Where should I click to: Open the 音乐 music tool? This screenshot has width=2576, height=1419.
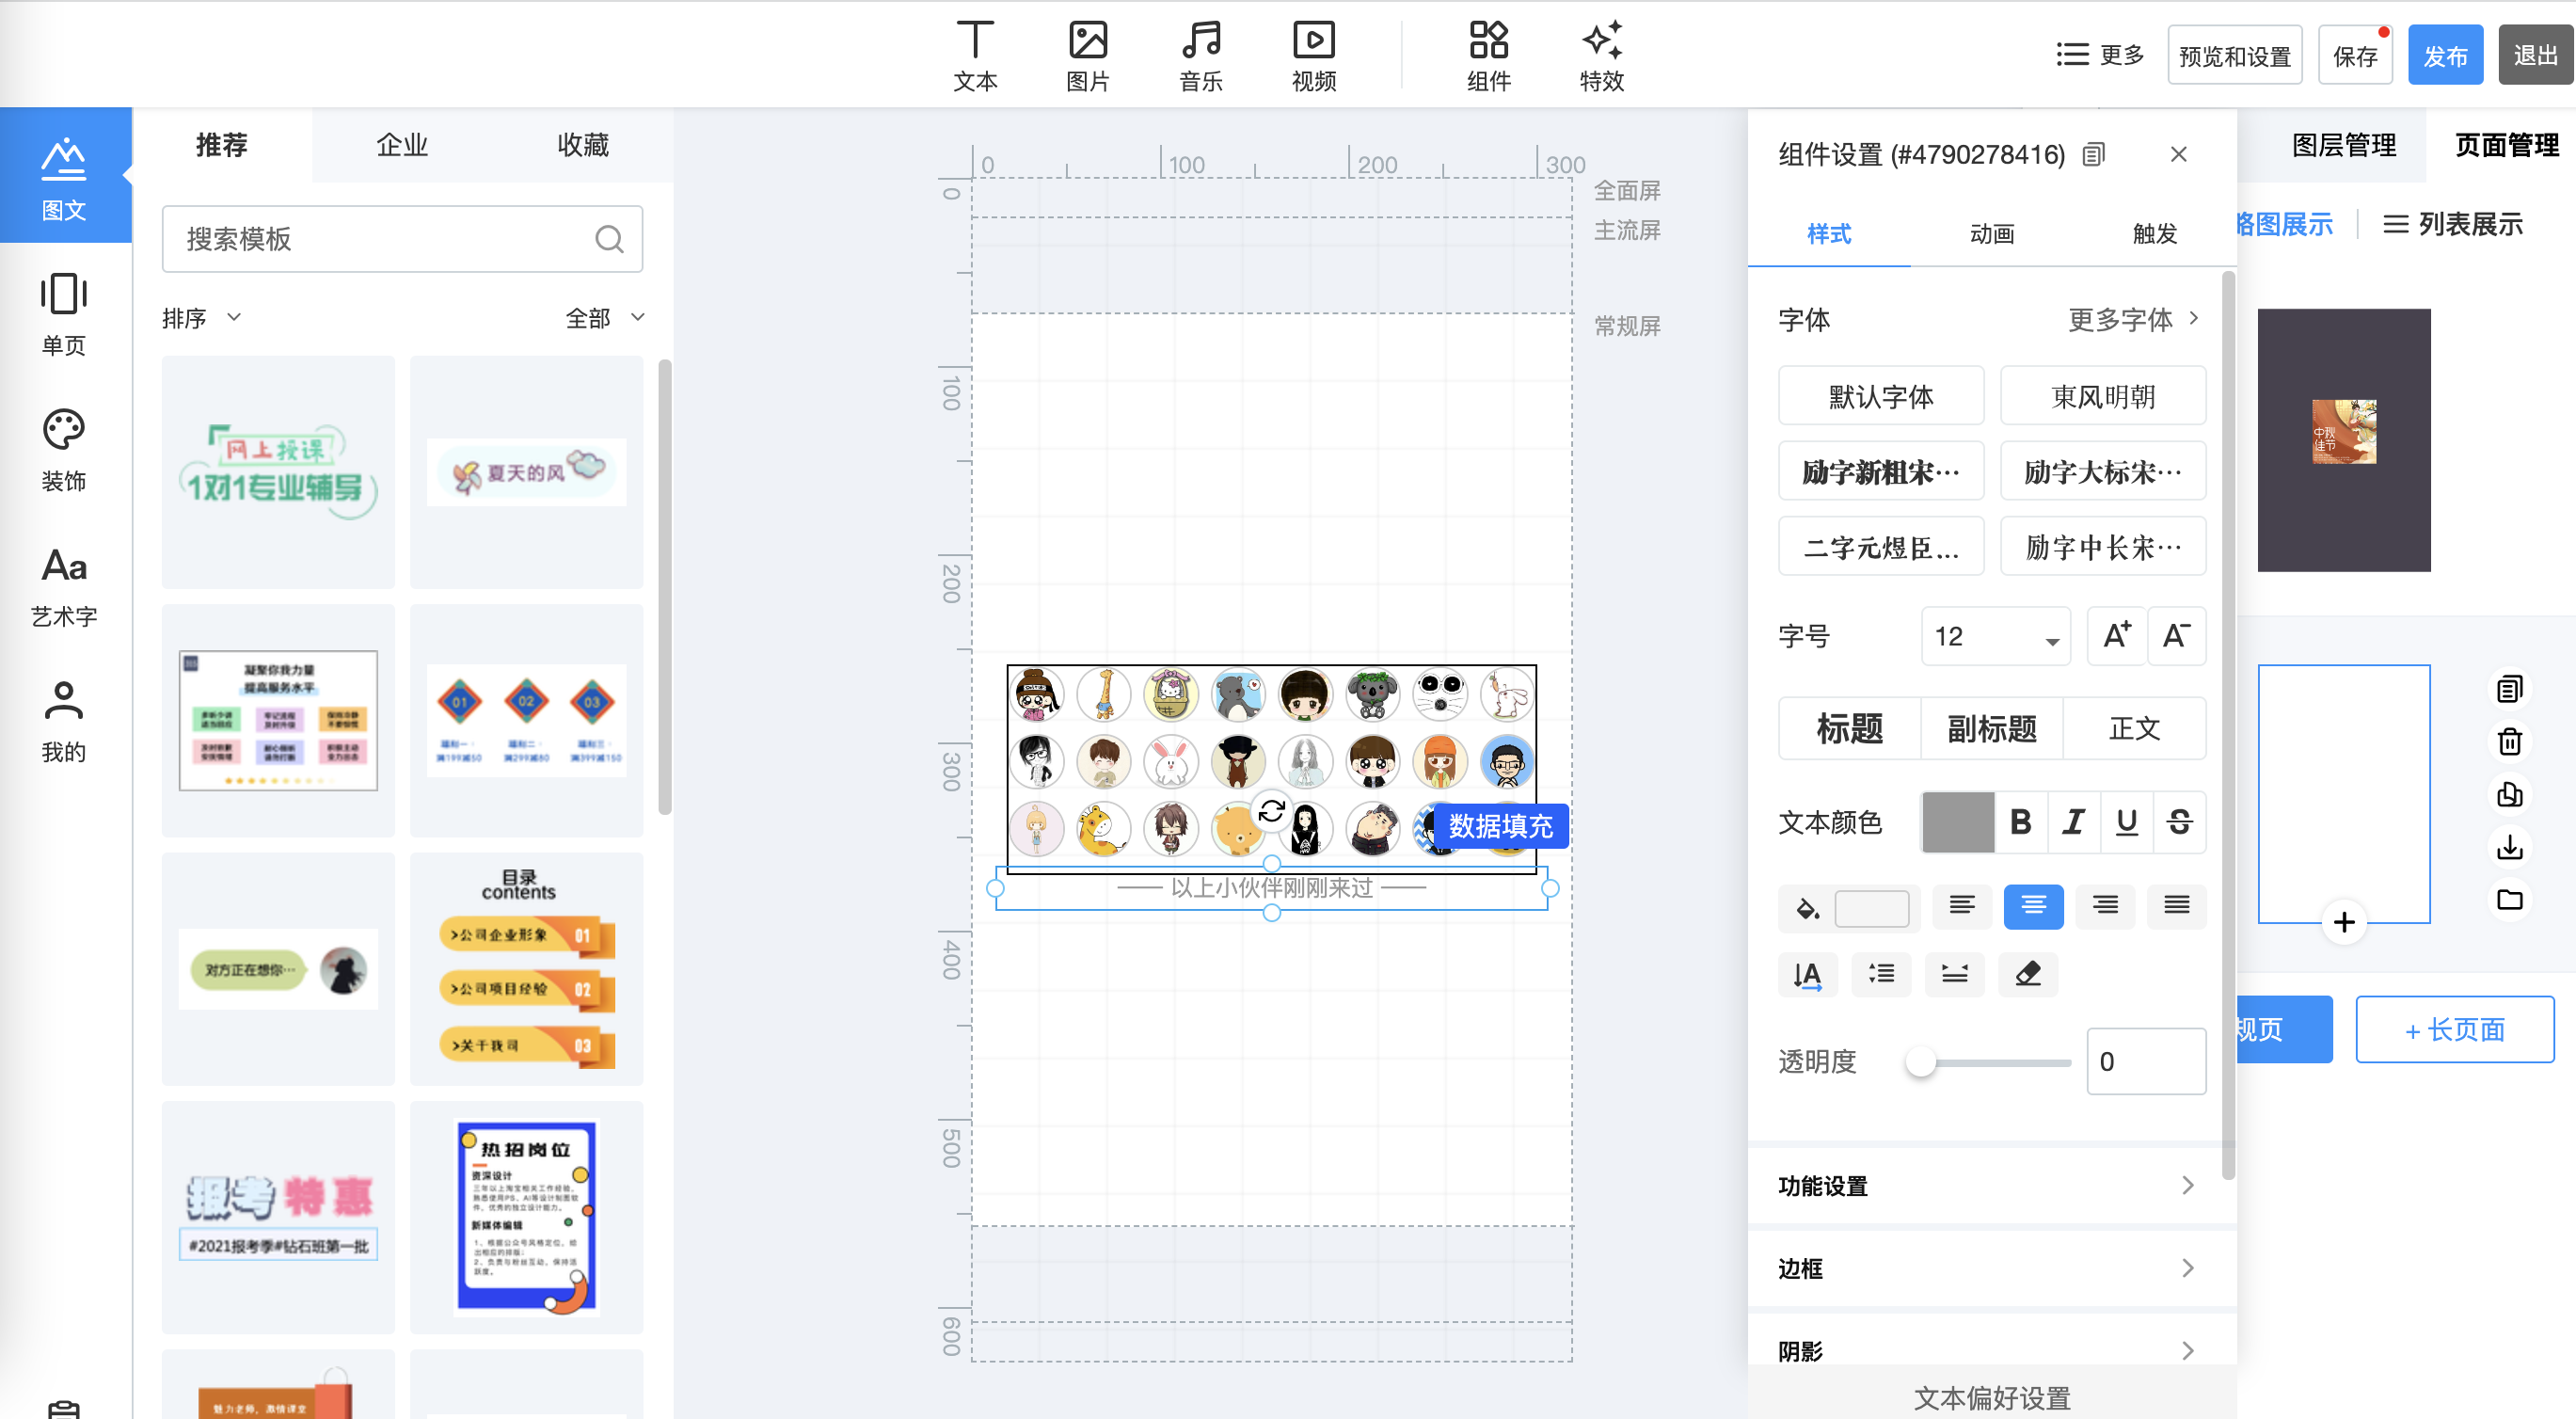pyautogui.click(x=1201, y=56)
